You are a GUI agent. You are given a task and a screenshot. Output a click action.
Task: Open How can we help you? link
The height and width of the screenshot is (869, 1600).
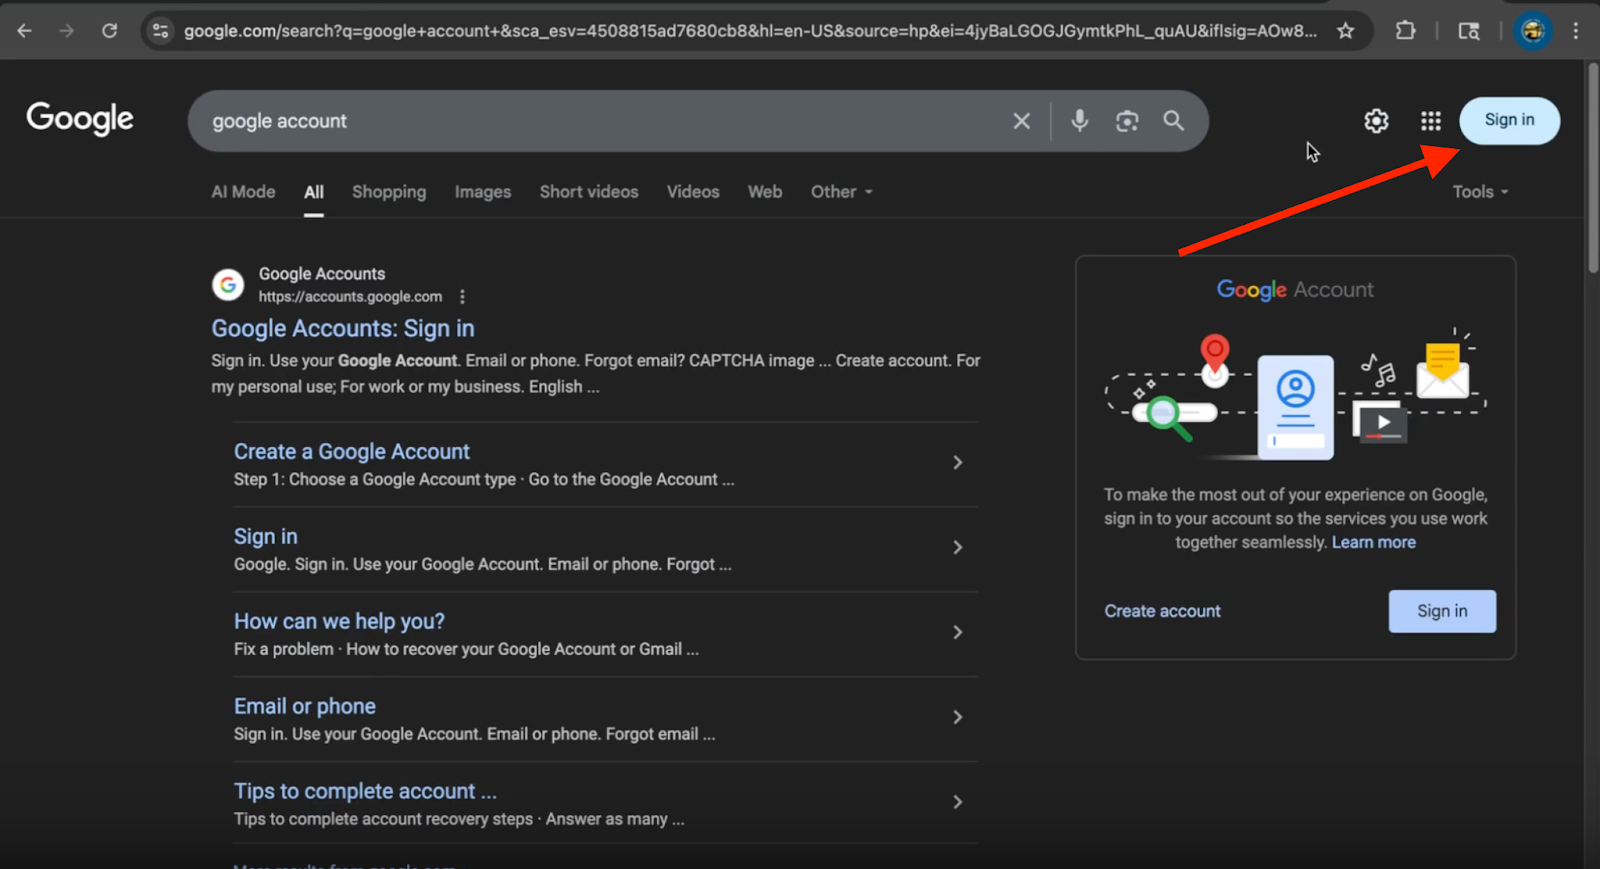click(339, 622)
